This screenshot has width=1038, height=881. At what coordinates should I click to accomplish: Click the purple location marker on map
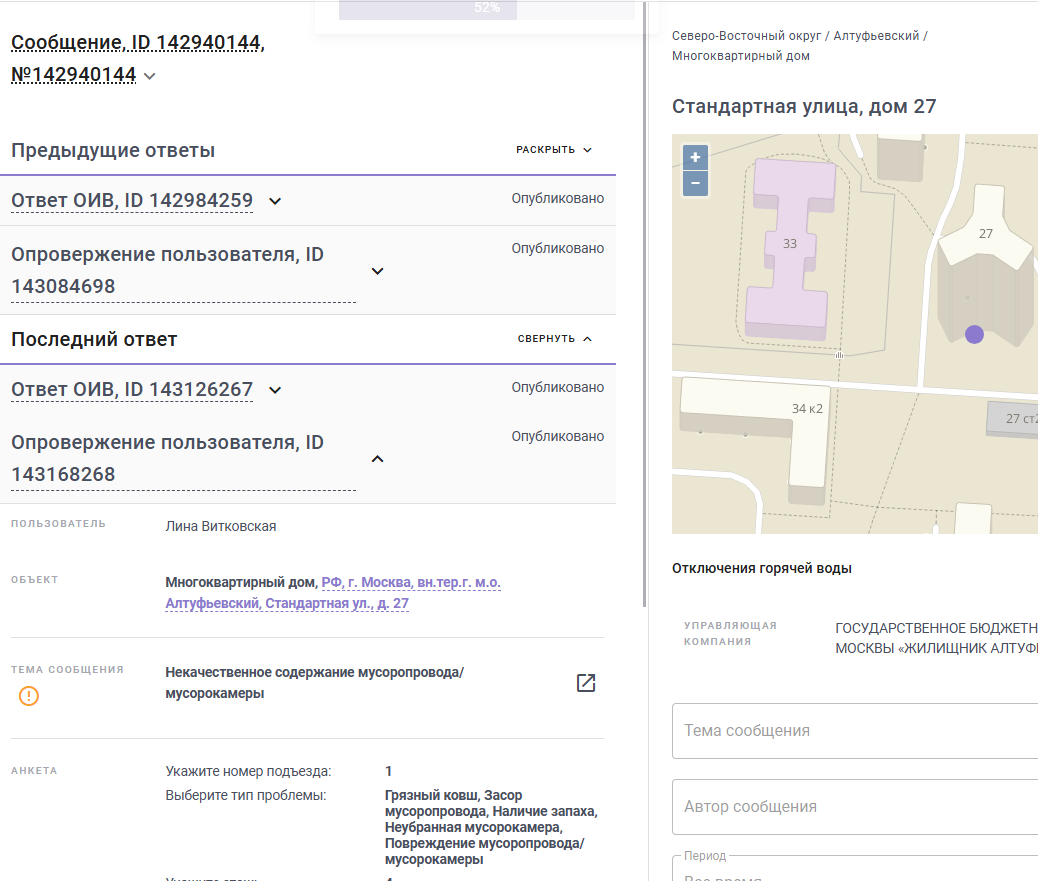[x=974, y=334]
